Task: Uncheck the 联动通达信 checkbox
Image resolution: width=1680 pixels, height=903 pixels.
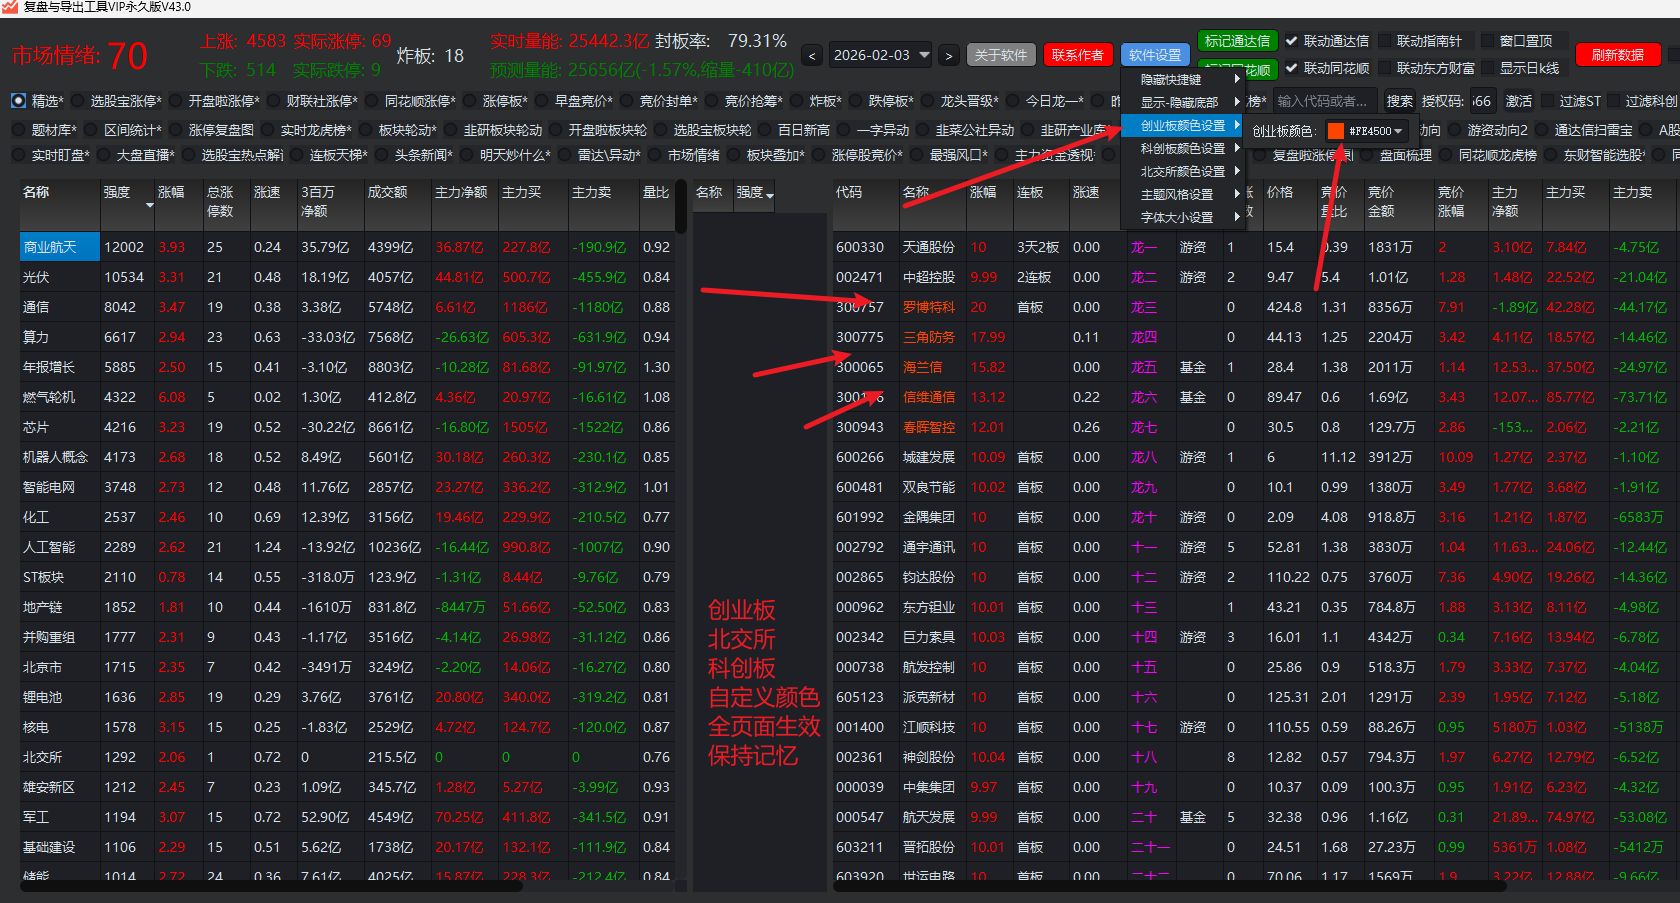Action: coord(1292,41)
